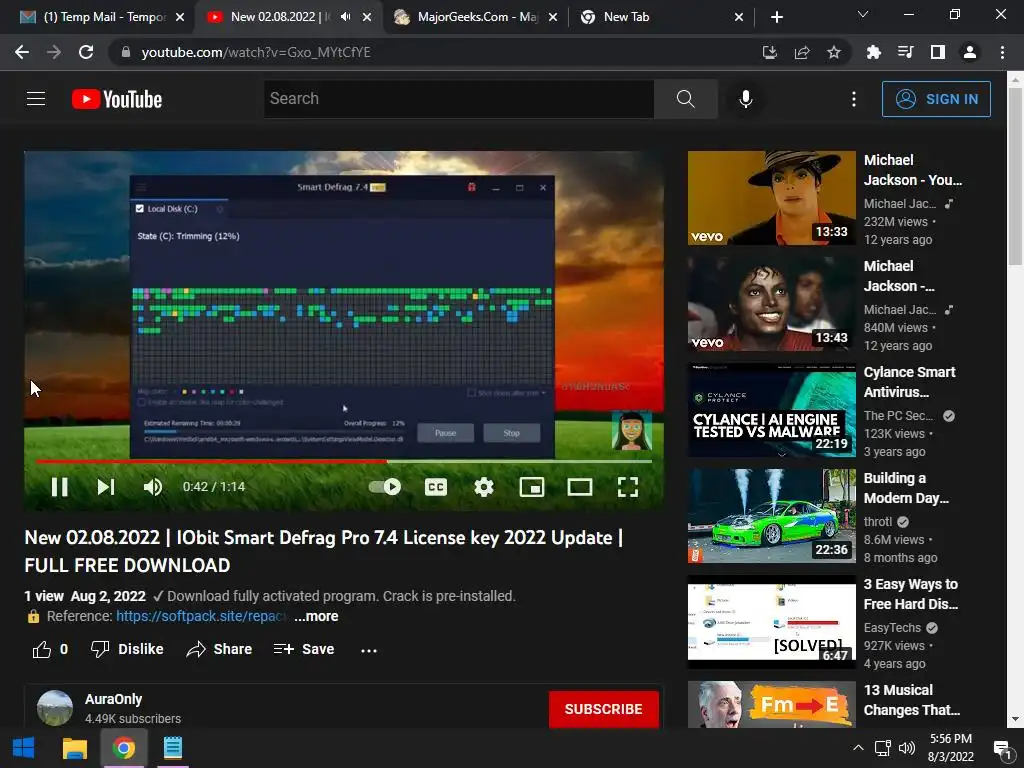This screenshot has height=768, width=1024.
Task: Open first Michael Jackson video thumbnail (13:33)
Action: click(771, 198)
